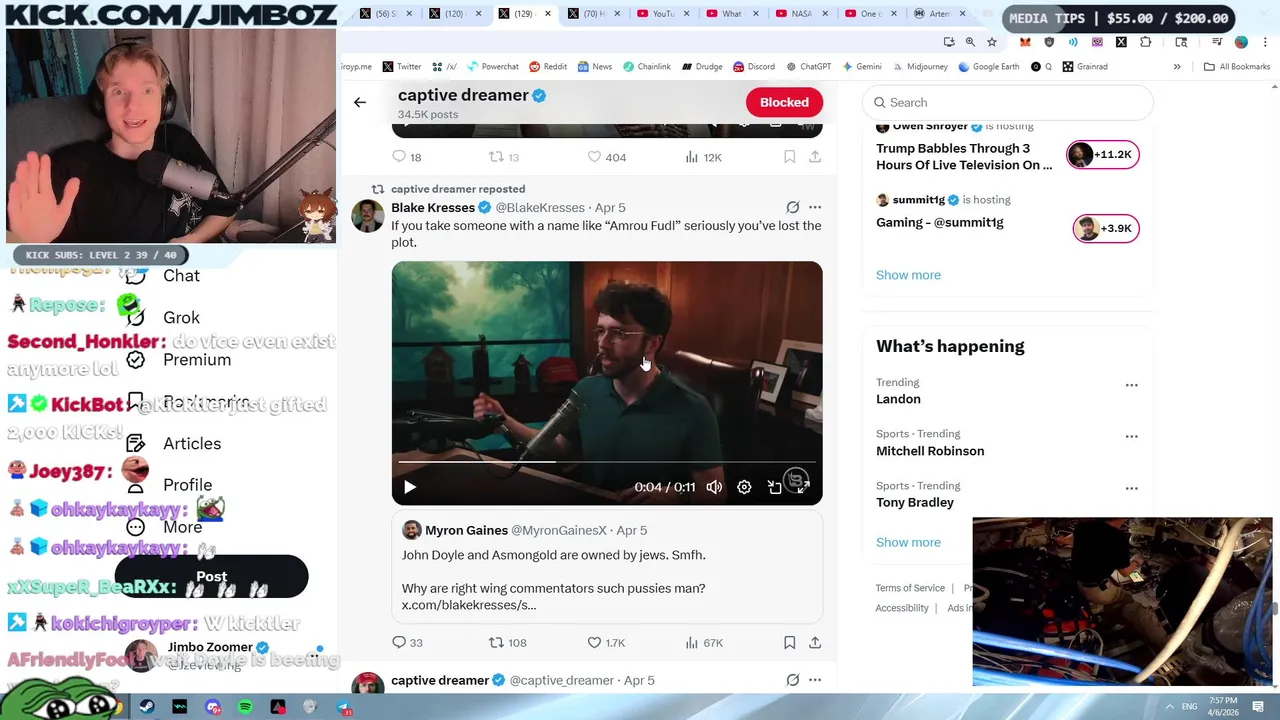Image resolution: width=1280 pixels, height=720 pixels.
Task: Open the Mitchell Robinson trending topic
Action: 930,451
